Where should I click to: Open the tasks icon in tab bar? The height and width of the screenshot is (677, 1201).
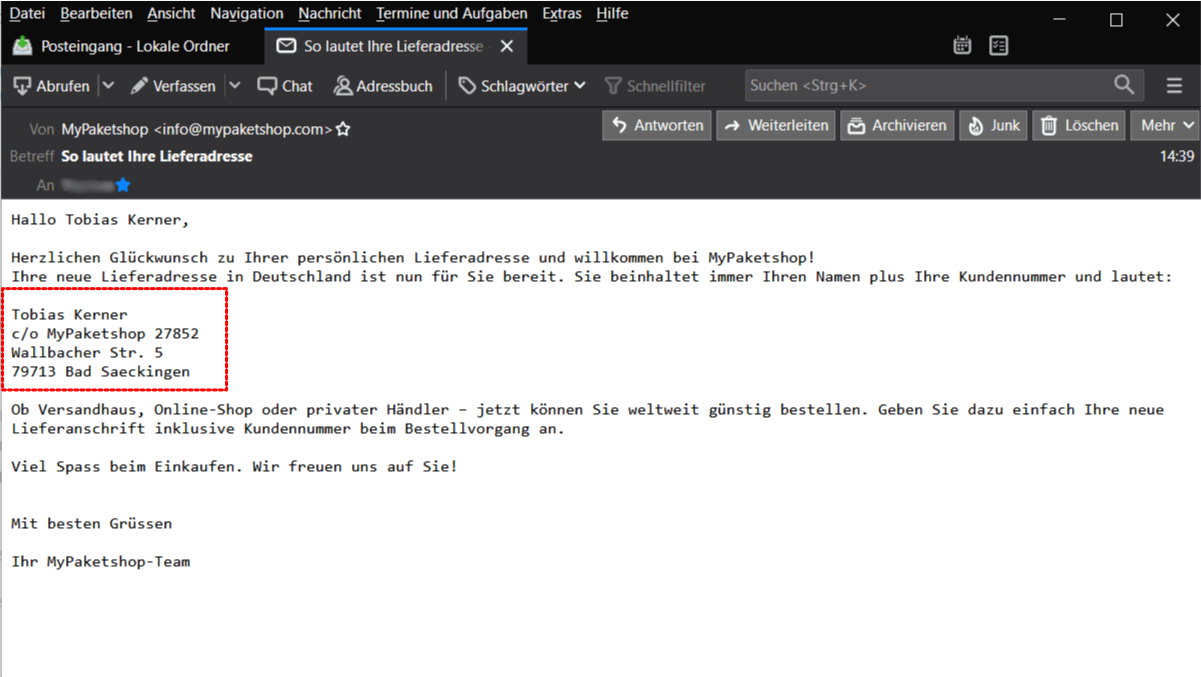tap(998, 45)
